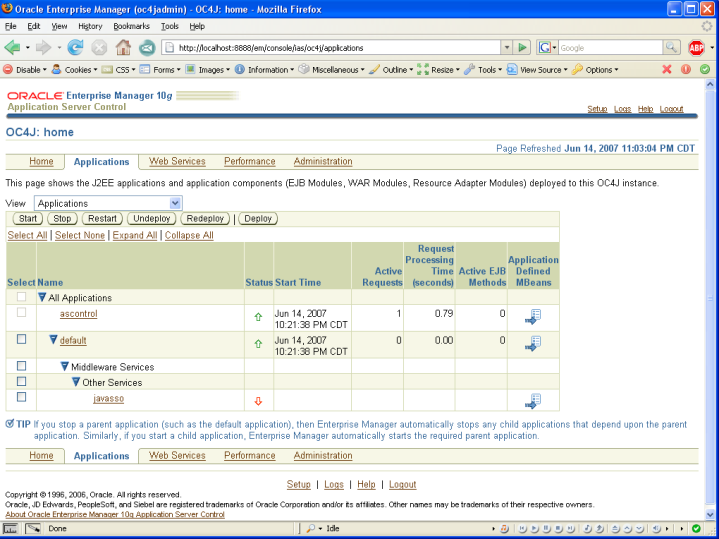Click the eject icon in the status bar
The height and width of the screenshot is (539, 719).
point(615,528)
